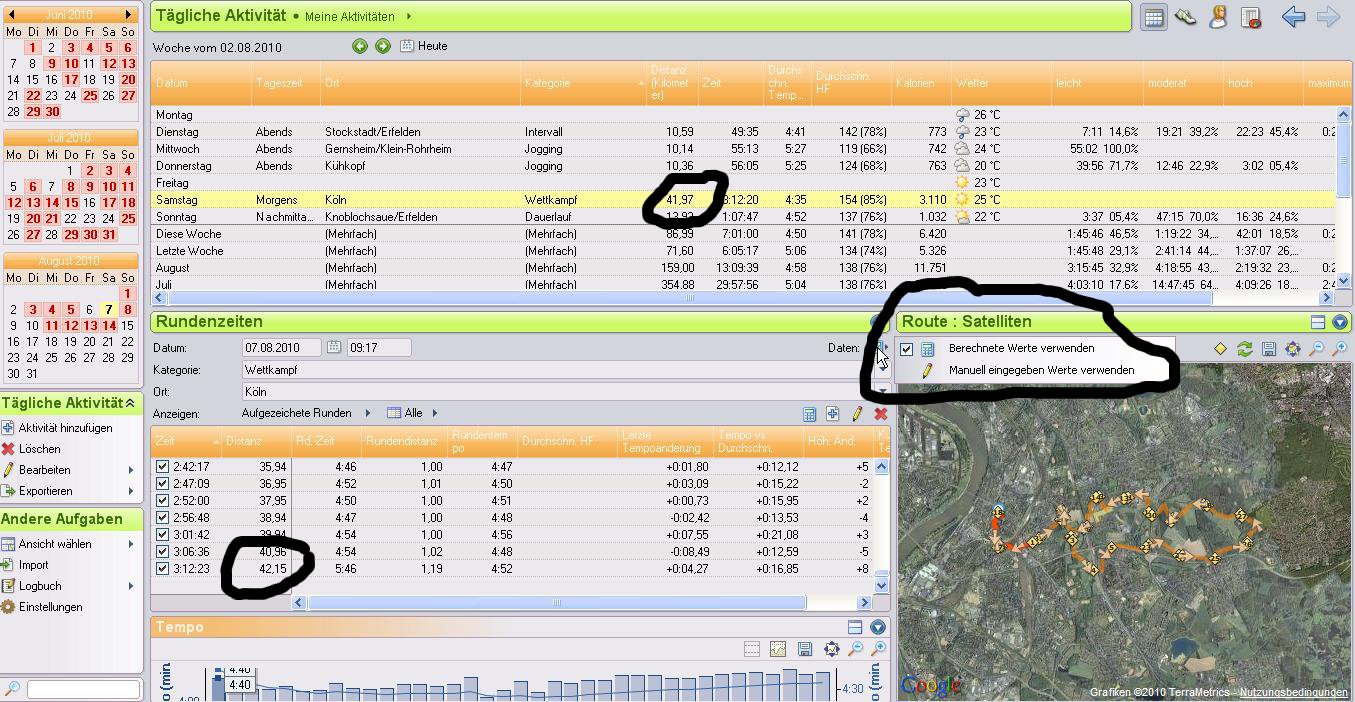Image resolution: width=1355 pixels, height=702 pixels.
Task: Click the save icon in Route panel toolbar
Action: 1268,349
